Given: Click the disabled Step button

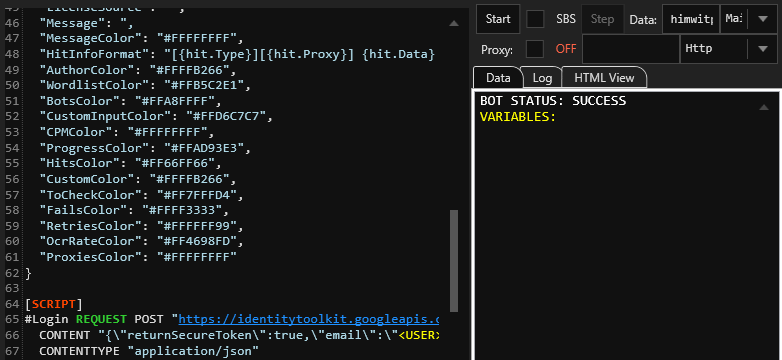Looking at the screenshot, I should pyautogui.click(x=602, y=19).
